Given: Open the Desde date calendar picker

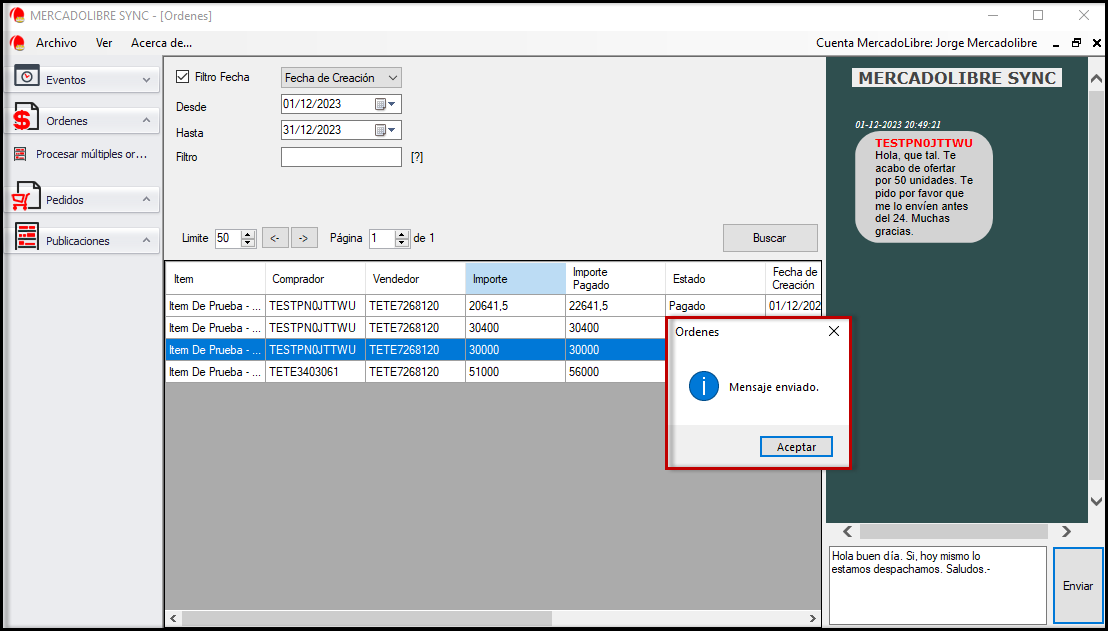Looking at the screenshot, I should pyautogui.click(x=385, y=104).
